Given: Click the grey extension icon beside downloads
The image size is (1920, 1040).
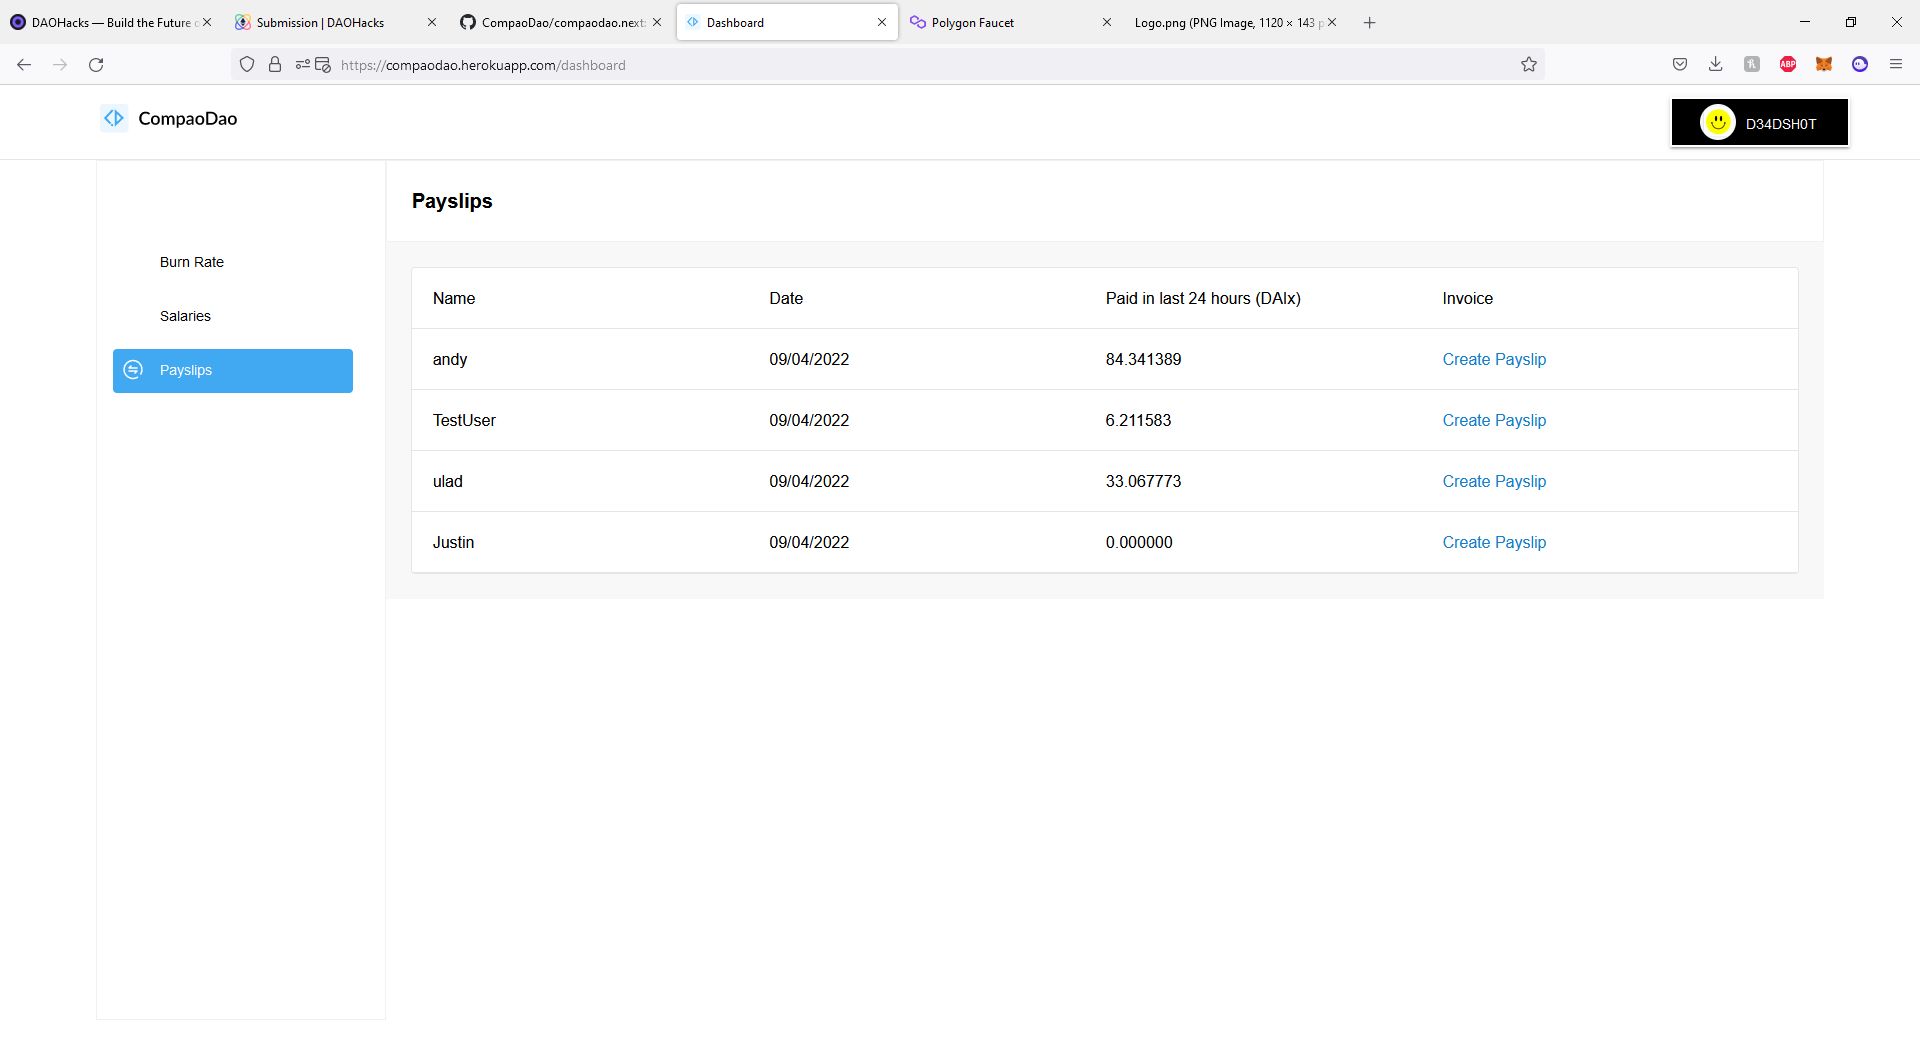Looking at the screenshot, I should click(x=1752, y=65).
